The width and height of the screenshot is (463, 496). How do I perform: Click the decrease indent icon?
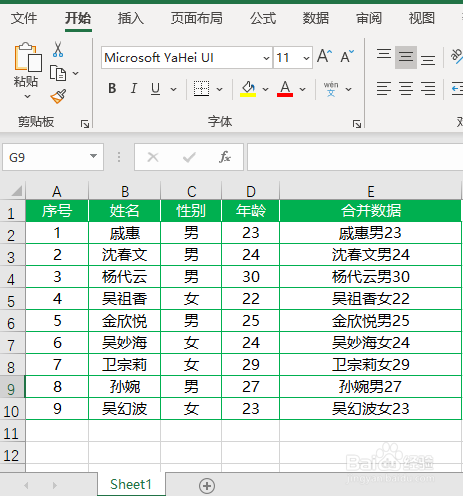(x=457, y=89)
